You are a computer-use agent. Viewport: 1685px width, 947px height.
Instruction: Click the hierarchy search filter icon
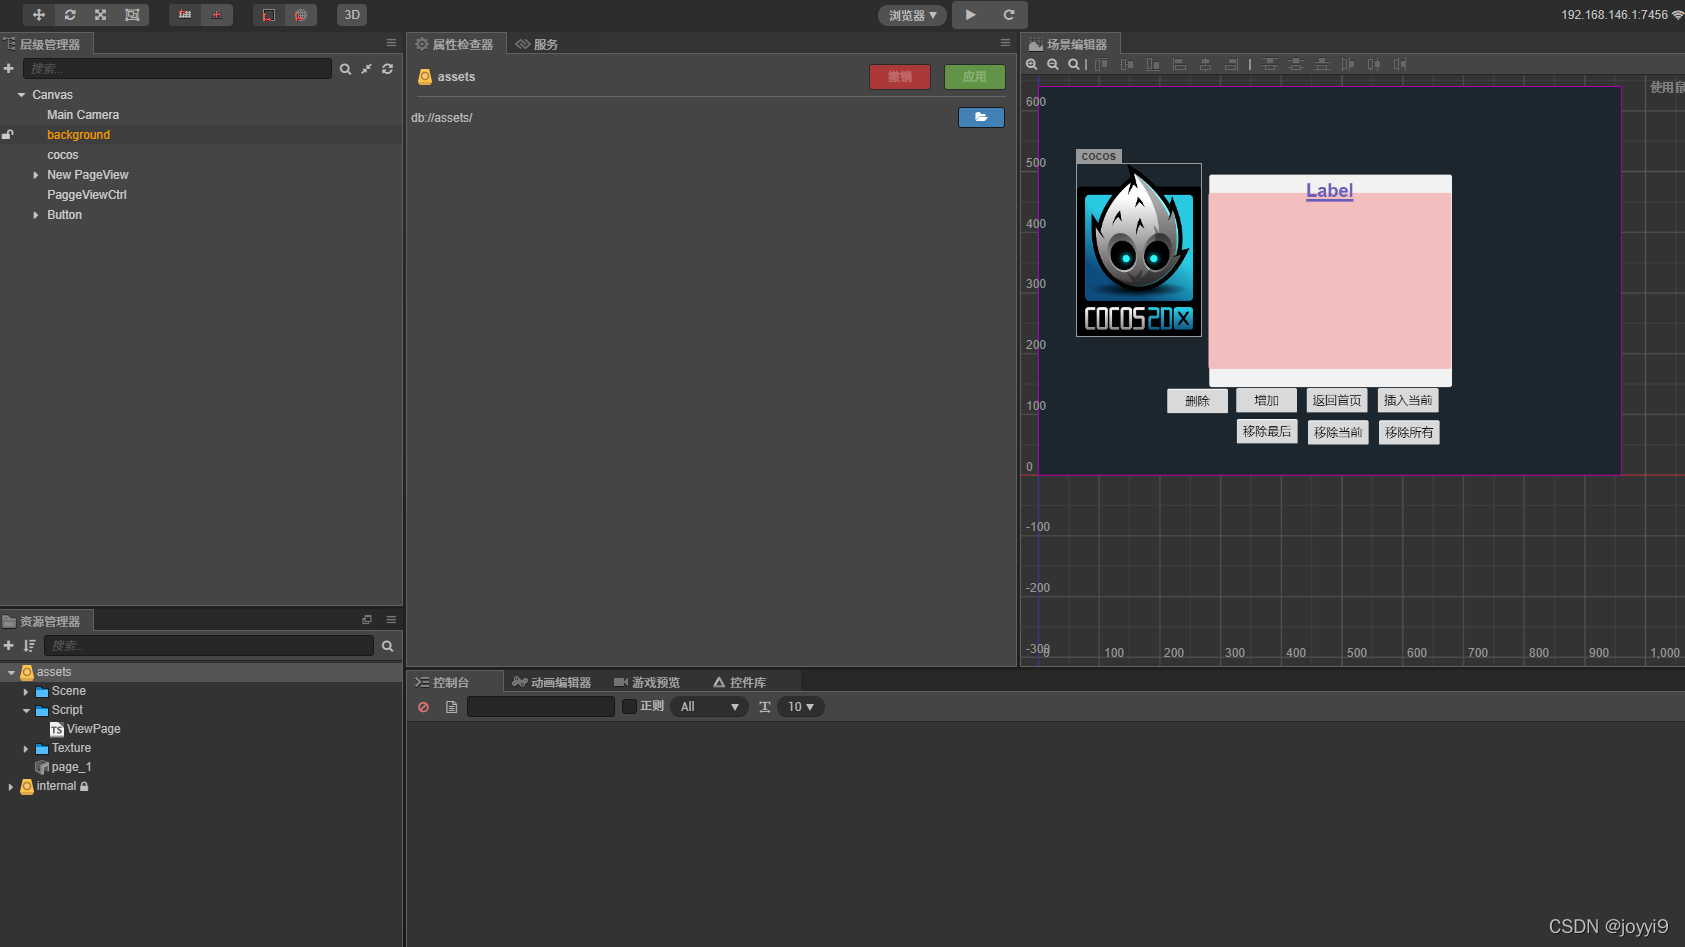[x=345, y=69]
